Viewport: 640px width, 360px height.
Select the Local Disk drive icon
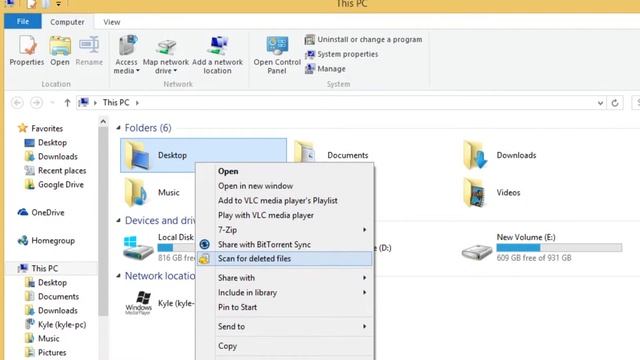pos(138,248)
